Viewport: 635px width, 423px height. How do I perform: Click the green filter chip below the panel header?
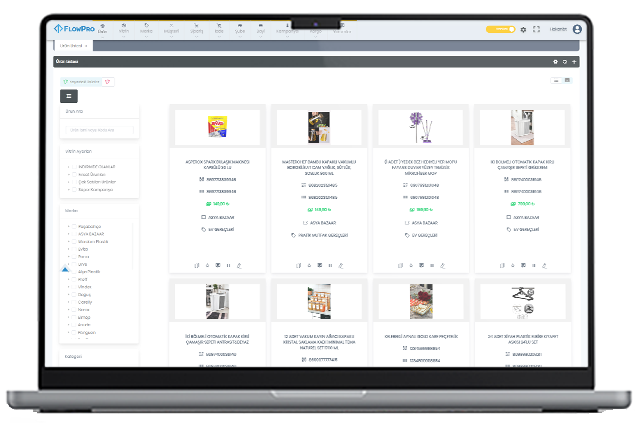tap(80, 80)
